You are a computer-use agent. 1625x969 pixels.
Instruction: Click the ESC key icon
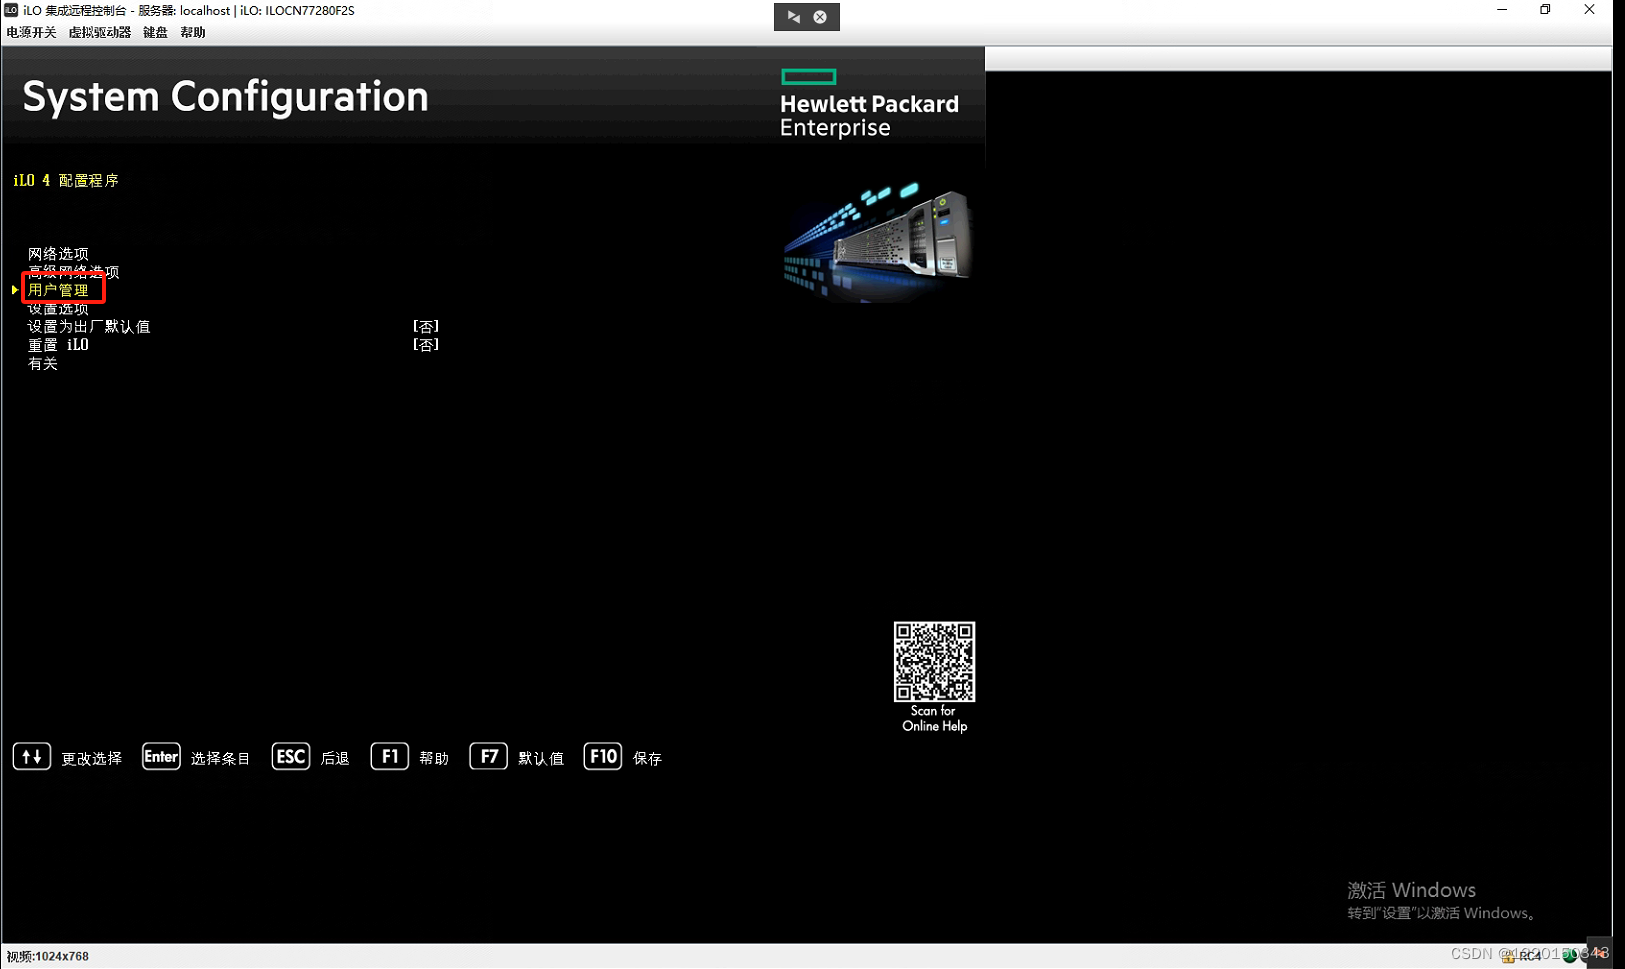point(291,757)
